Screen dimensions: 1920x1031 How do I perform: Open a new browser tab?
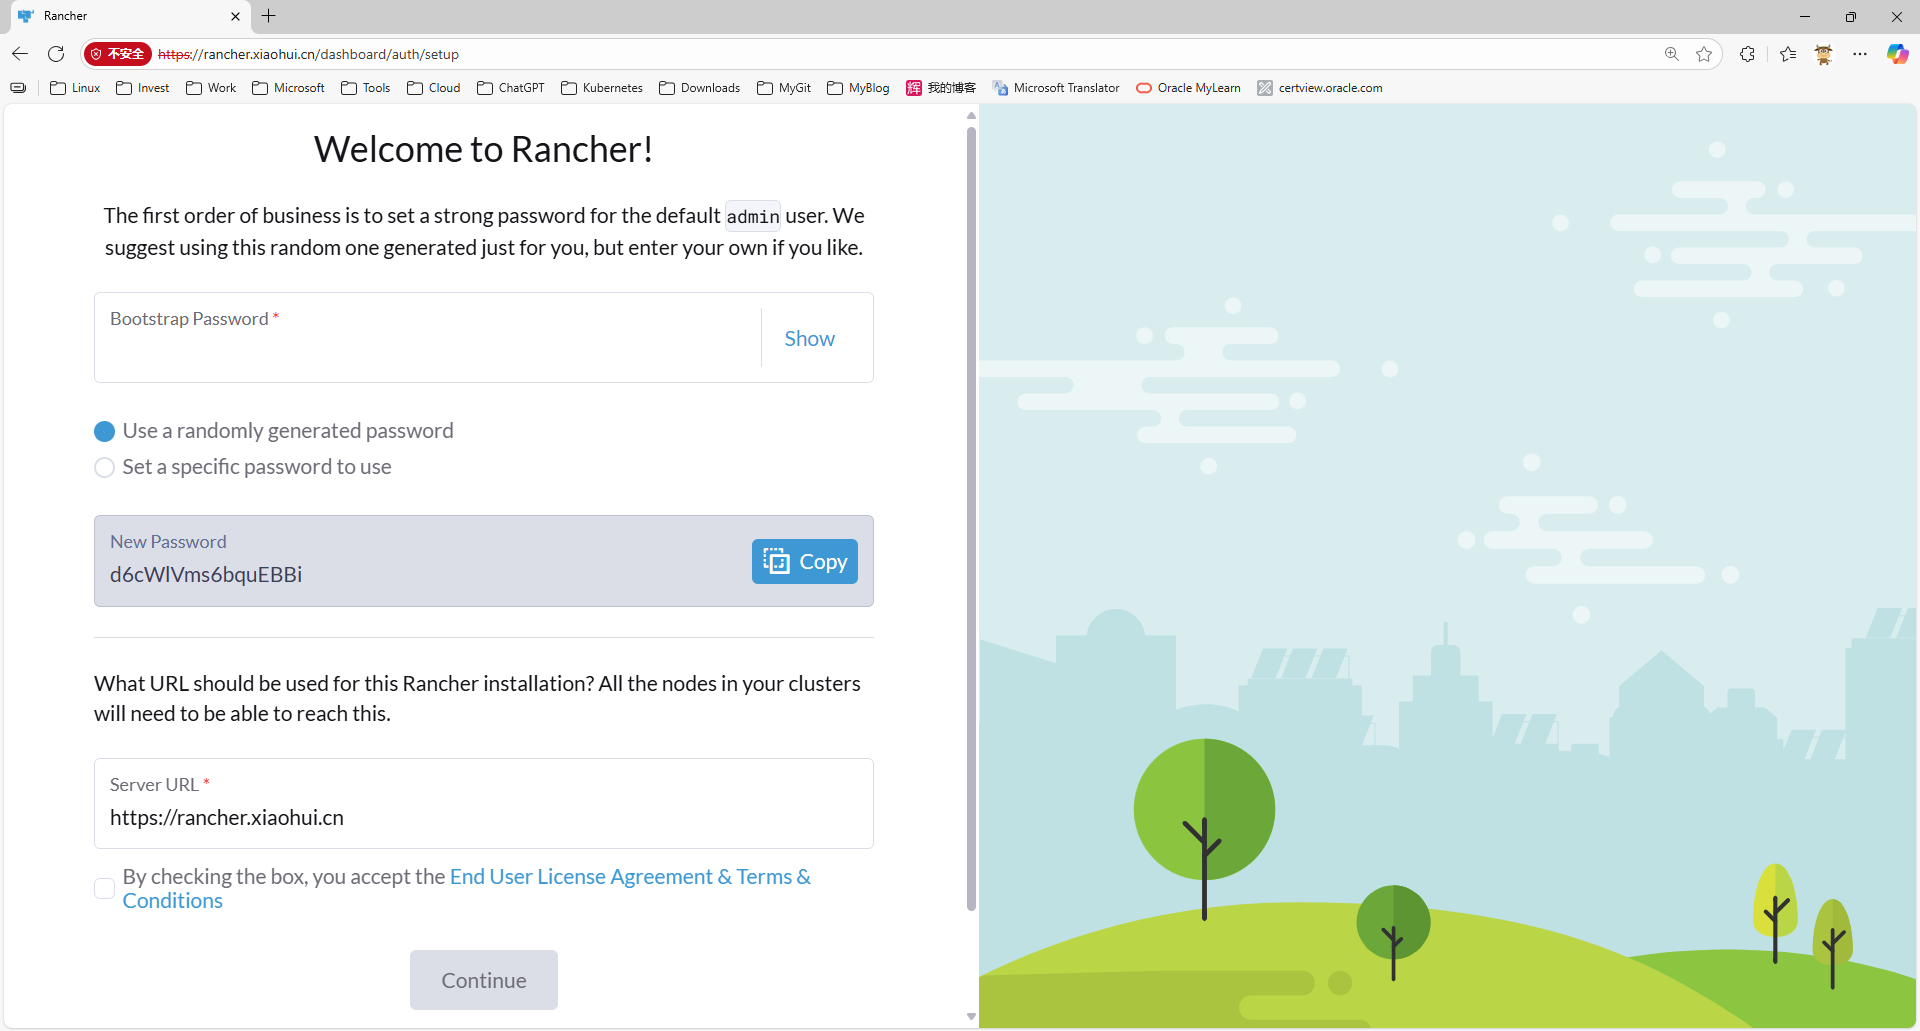269,16
